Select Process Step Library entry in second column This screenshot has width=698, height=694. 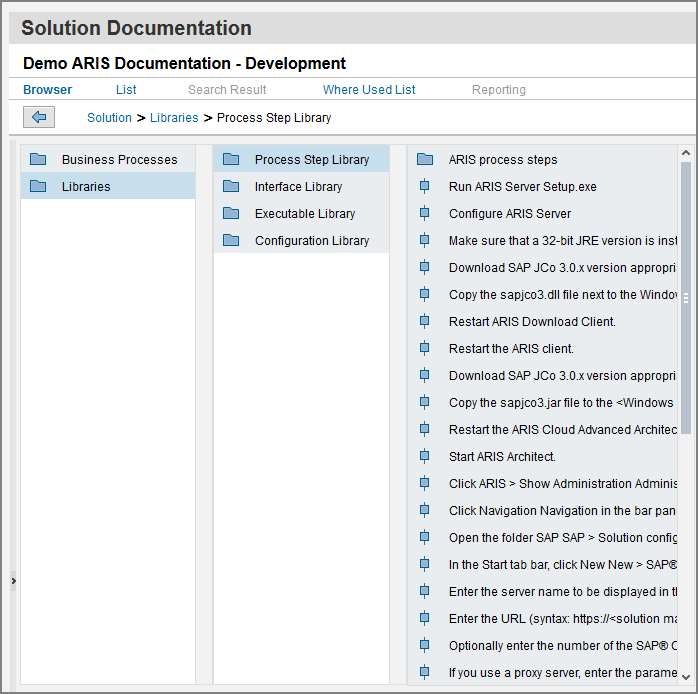(301, 159)
